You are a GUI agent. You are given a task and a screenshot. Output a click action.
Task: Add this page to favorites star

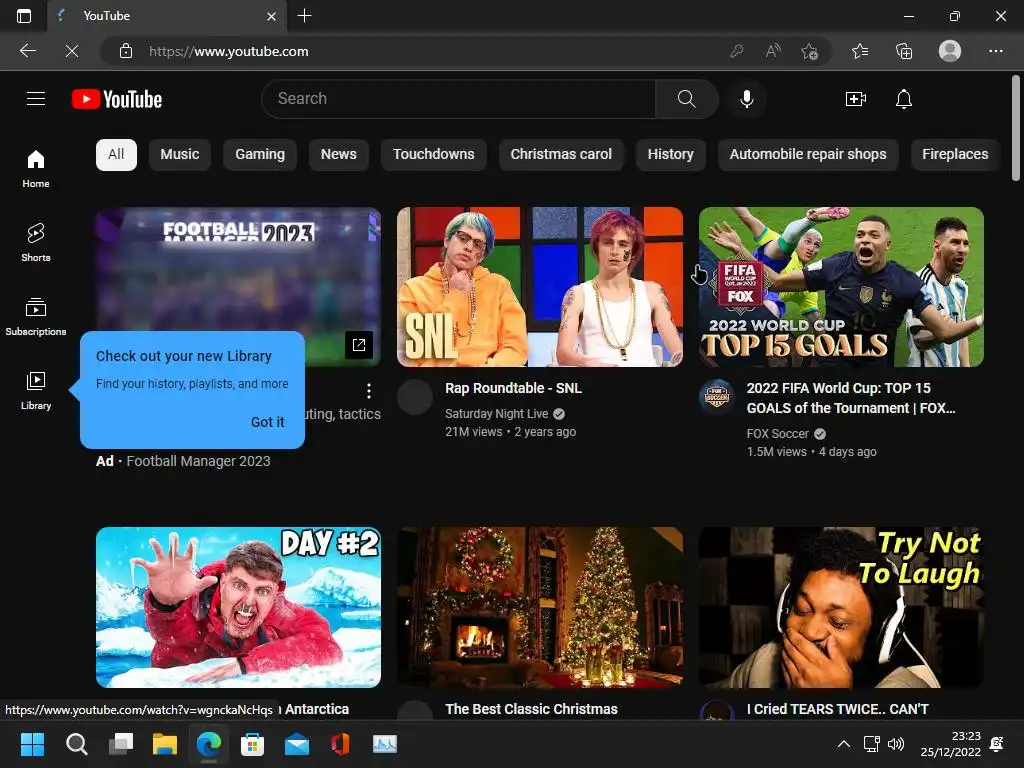(809, 51)
